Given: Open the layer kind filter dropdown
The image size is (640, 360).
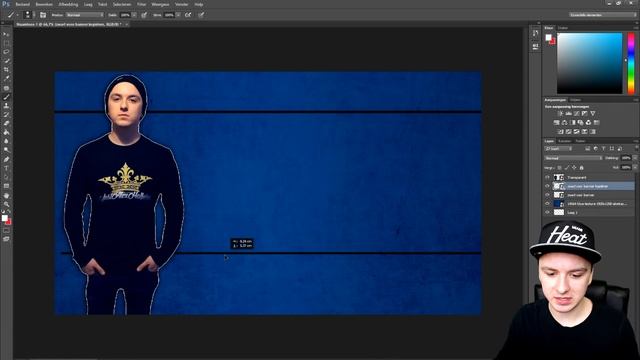Looking at the screenshot, I should point(559,149).
